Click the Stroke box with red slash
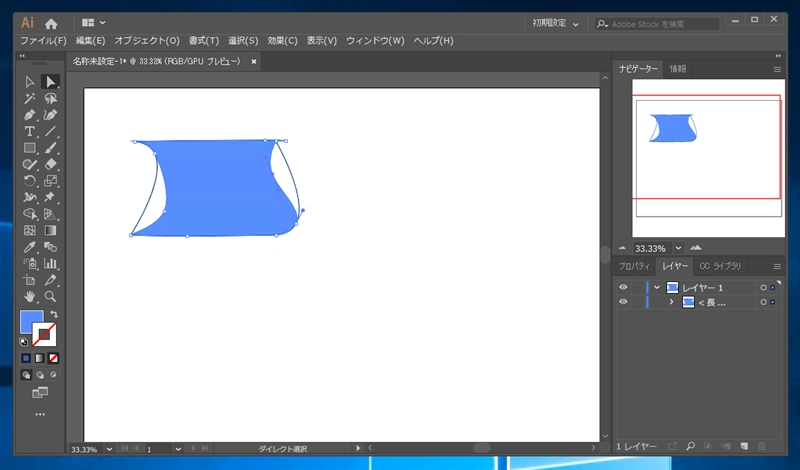 [45, 335]
